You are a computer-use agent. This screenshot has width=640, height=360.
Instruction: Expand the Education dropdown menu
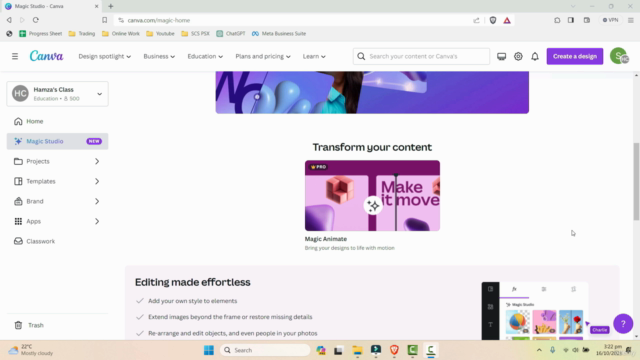[x=205, y=56]
